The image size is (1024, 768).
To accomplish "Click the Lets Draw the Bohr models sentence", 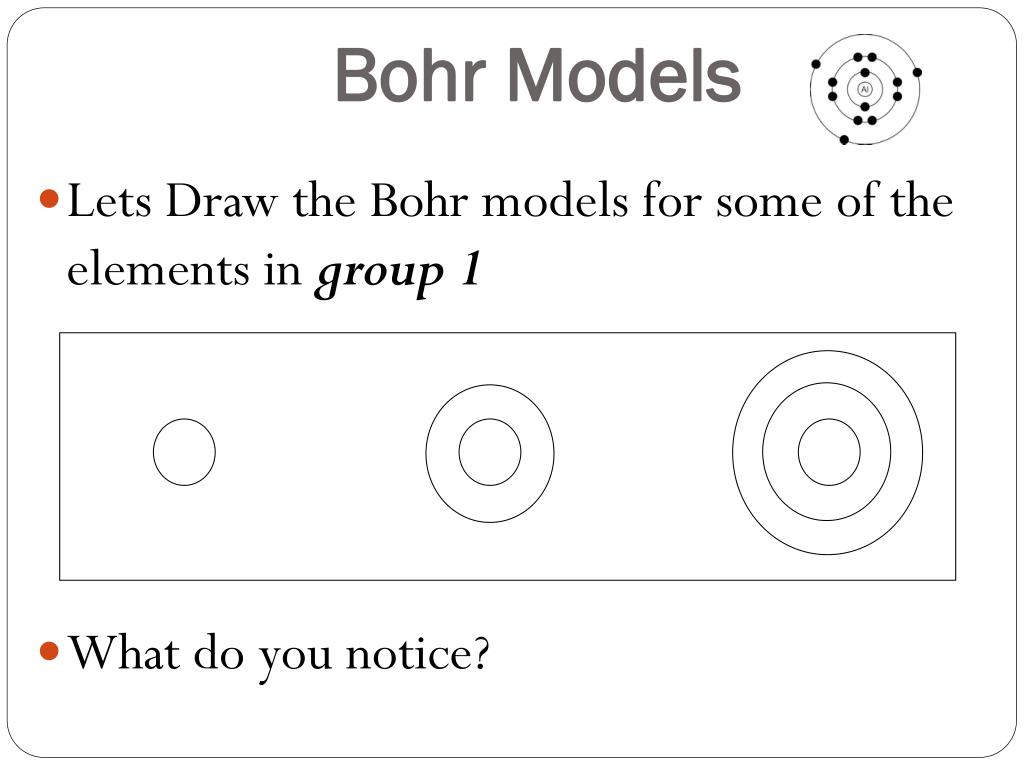I will [x=510, y=235].
